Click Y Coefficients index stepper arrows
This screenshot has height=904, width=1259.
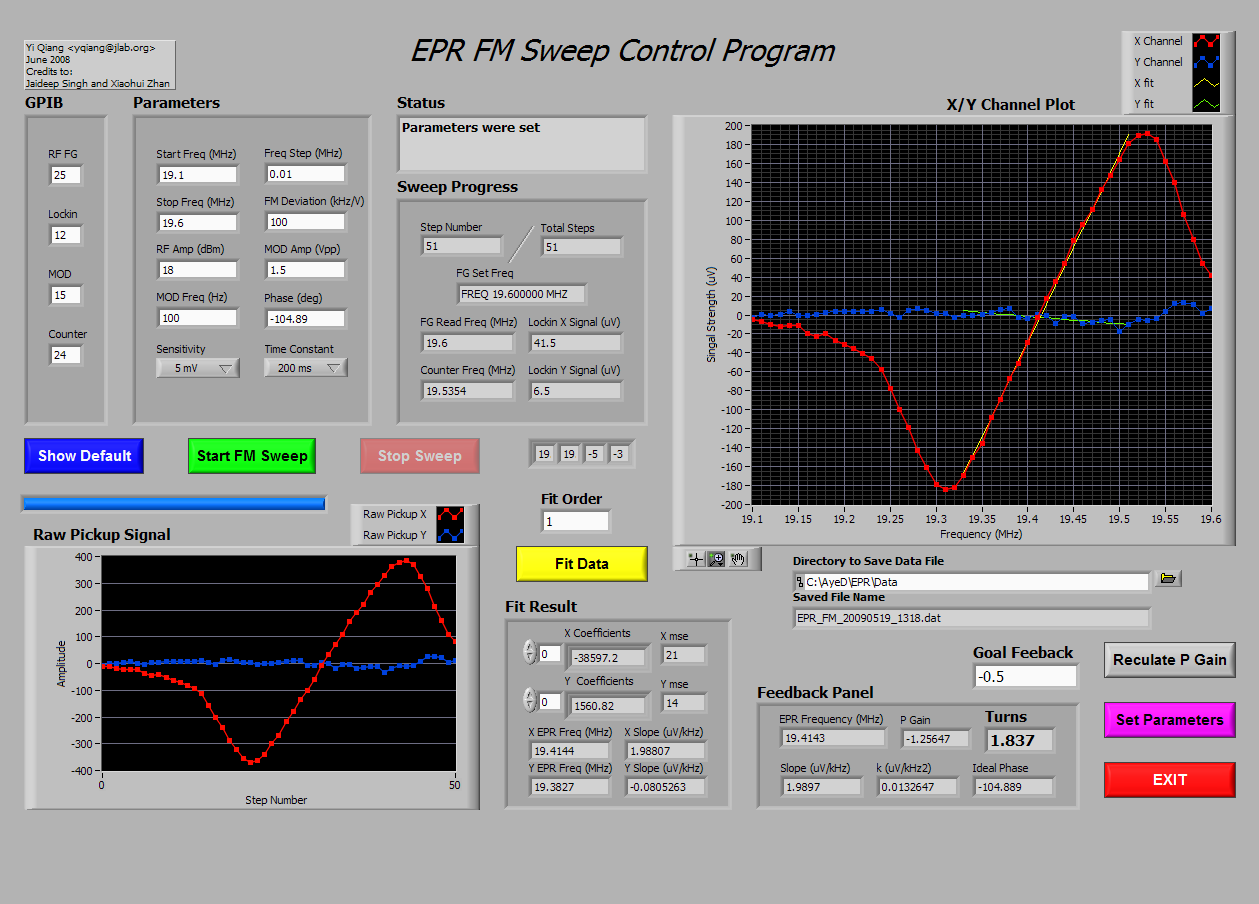(x=530, y=700)
